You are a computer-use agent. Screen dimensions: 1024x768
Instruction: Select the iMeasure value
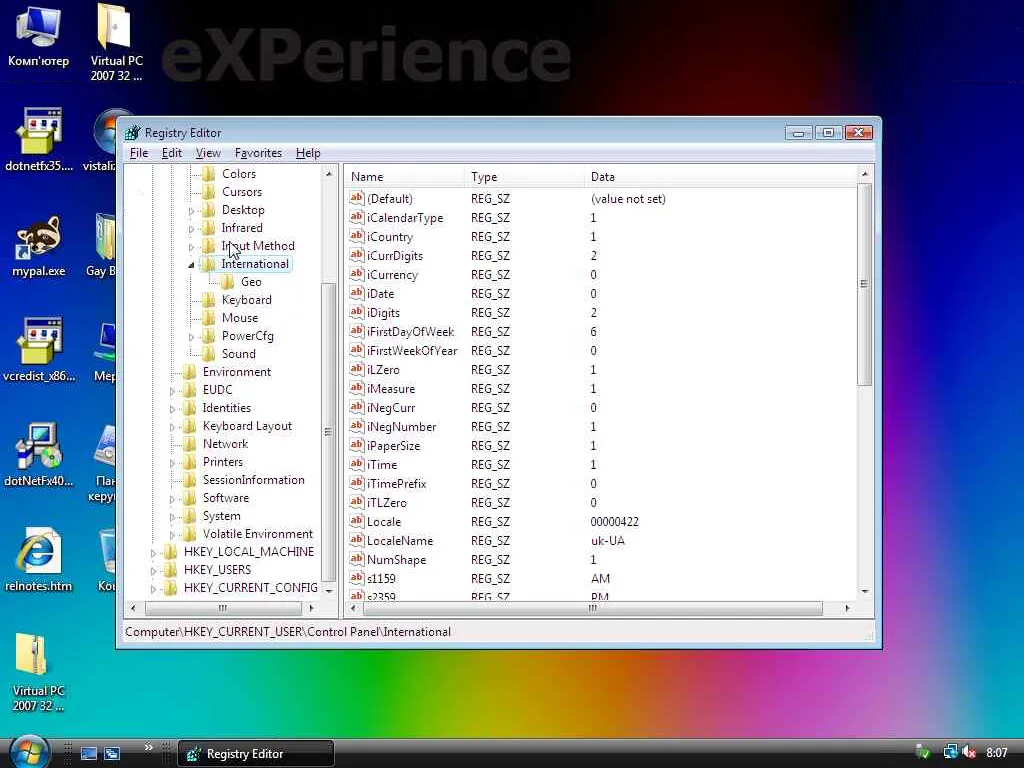coord(391,389)
